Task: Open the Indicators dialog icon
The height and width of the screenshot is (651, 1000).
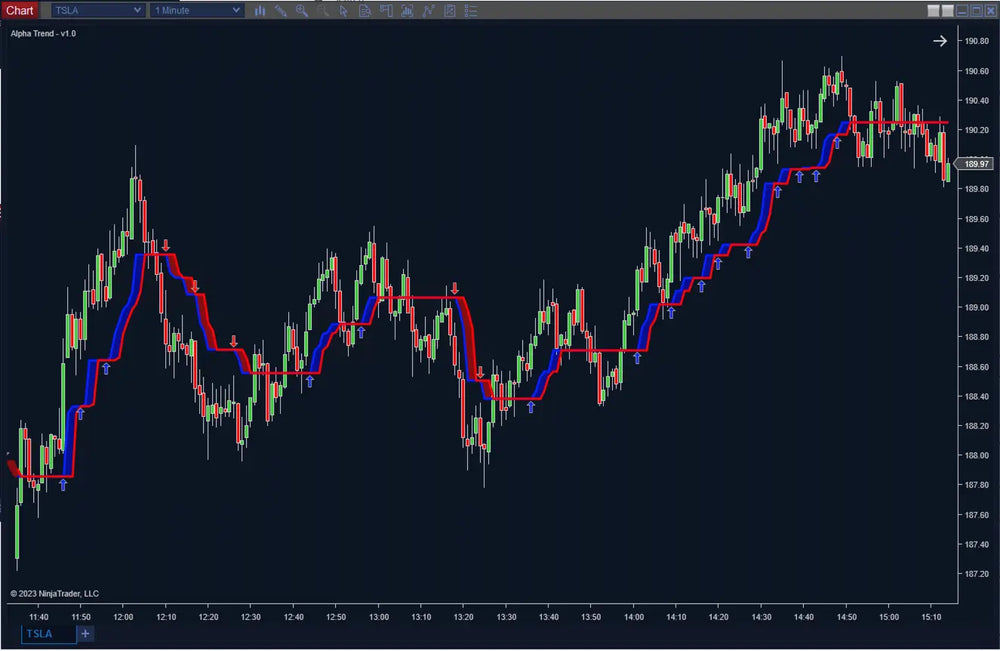Action: [x=408, y=10]
